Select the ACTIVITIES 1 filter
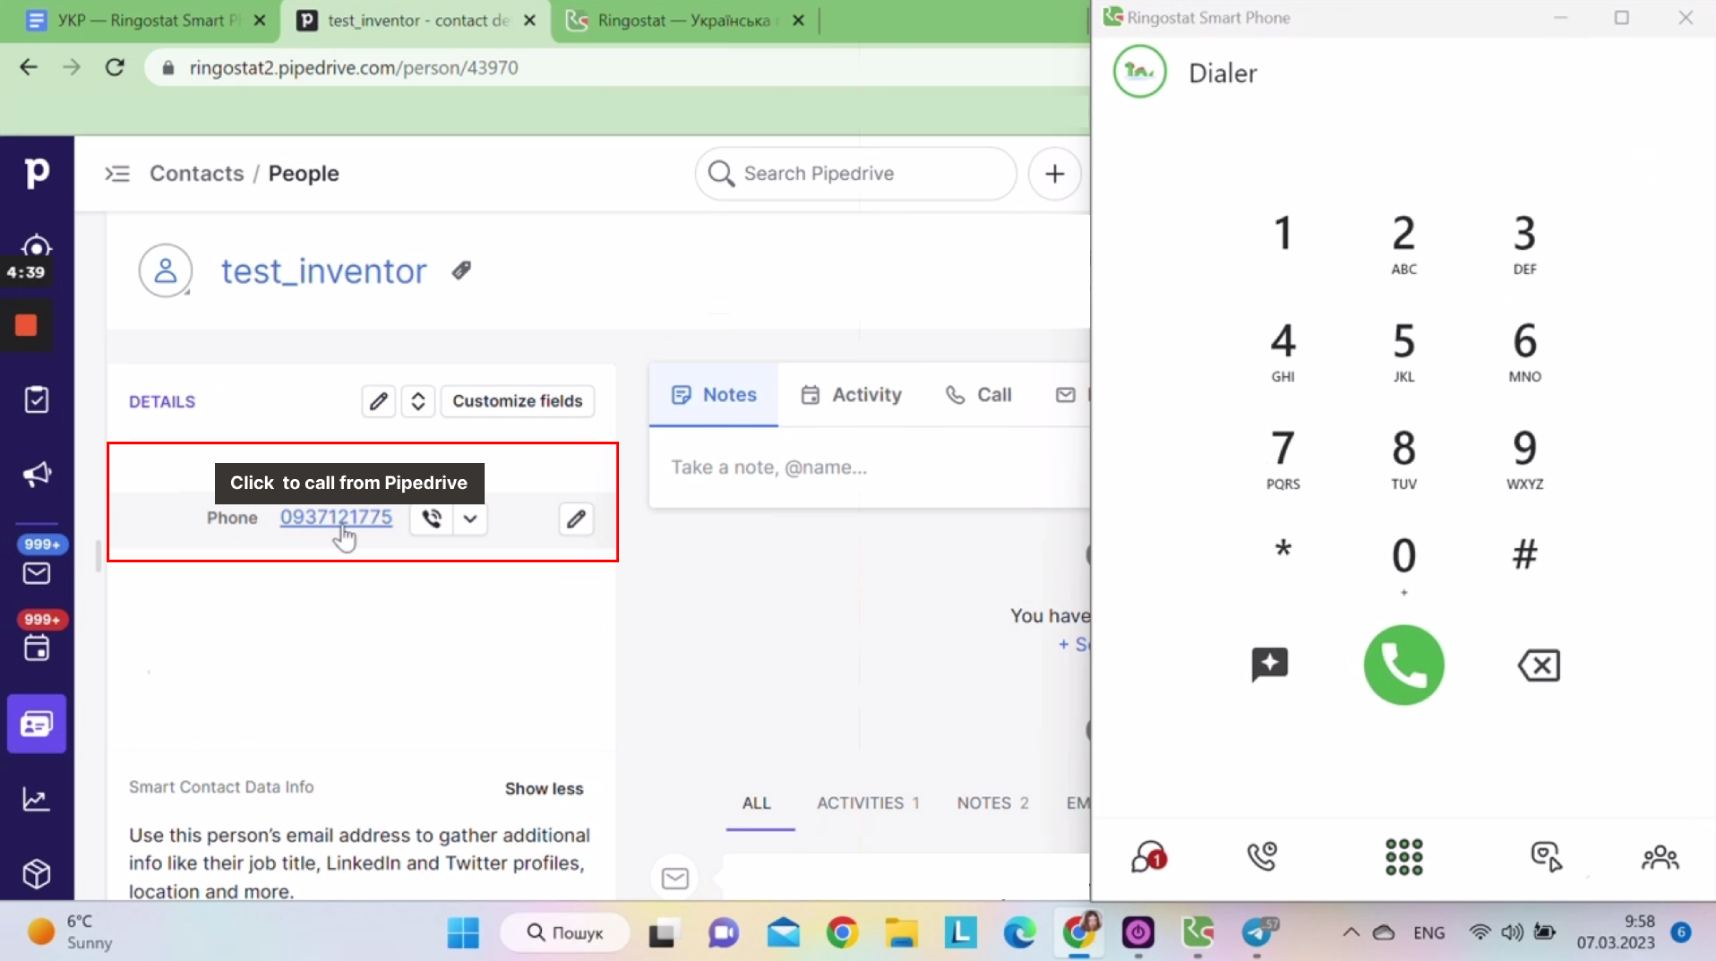Viewport: 1716px width, 961px height. coord(868,803)
